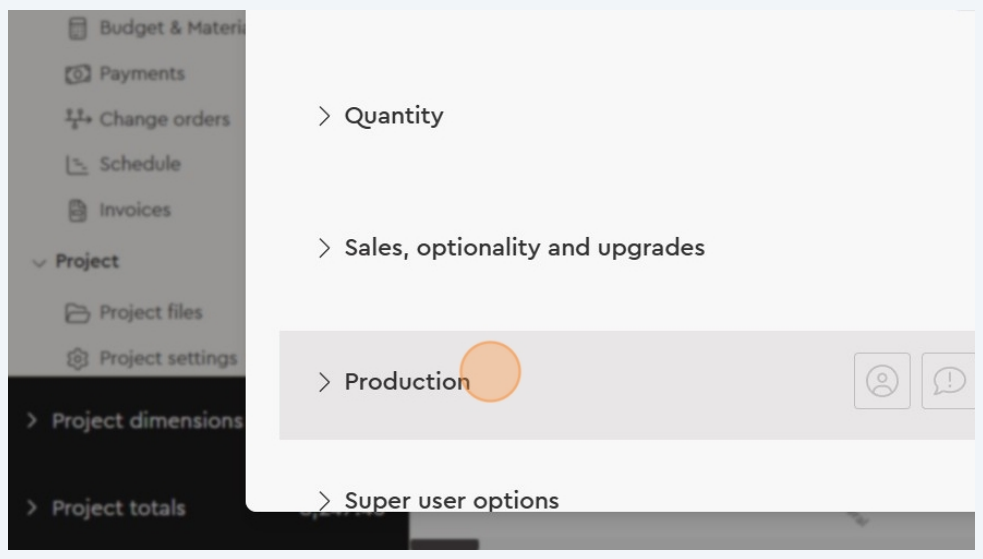
Task: Expand the Quantity section chevron
Action: coord(324,116)
